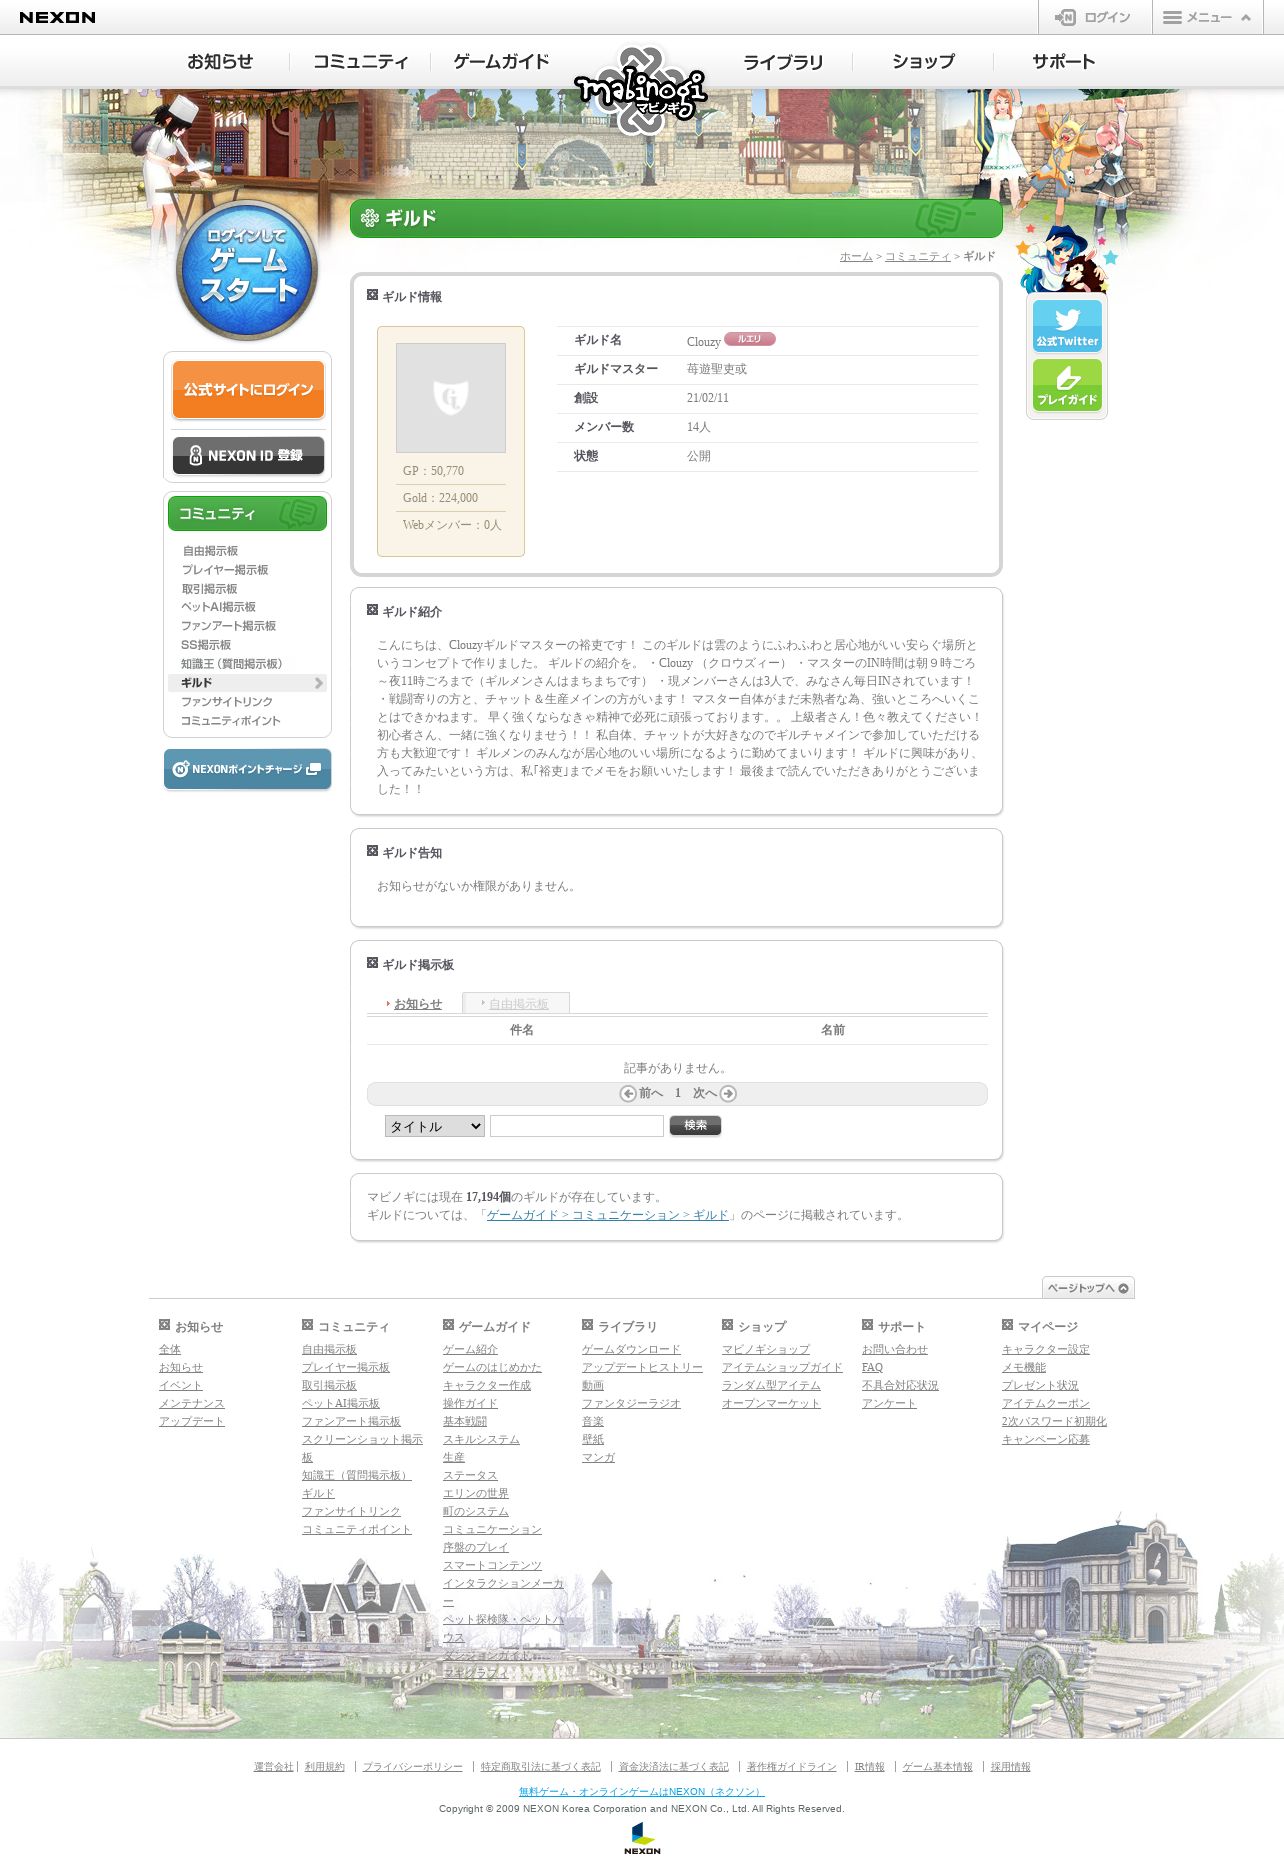Screen dimensions: 1284x1874
Task: Open ペットAI掲示板 in community sidebar
Action: [218, 607]
